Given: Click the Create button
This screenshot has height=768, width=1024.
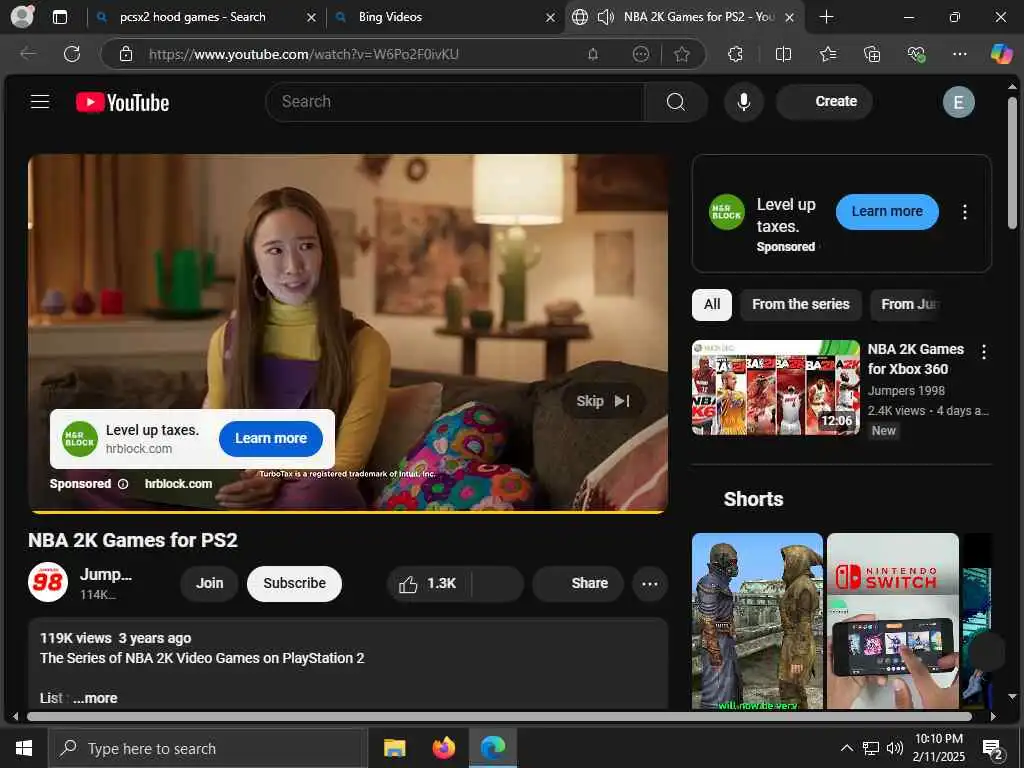Looking at the screenshot, I should tap(824, 102).
